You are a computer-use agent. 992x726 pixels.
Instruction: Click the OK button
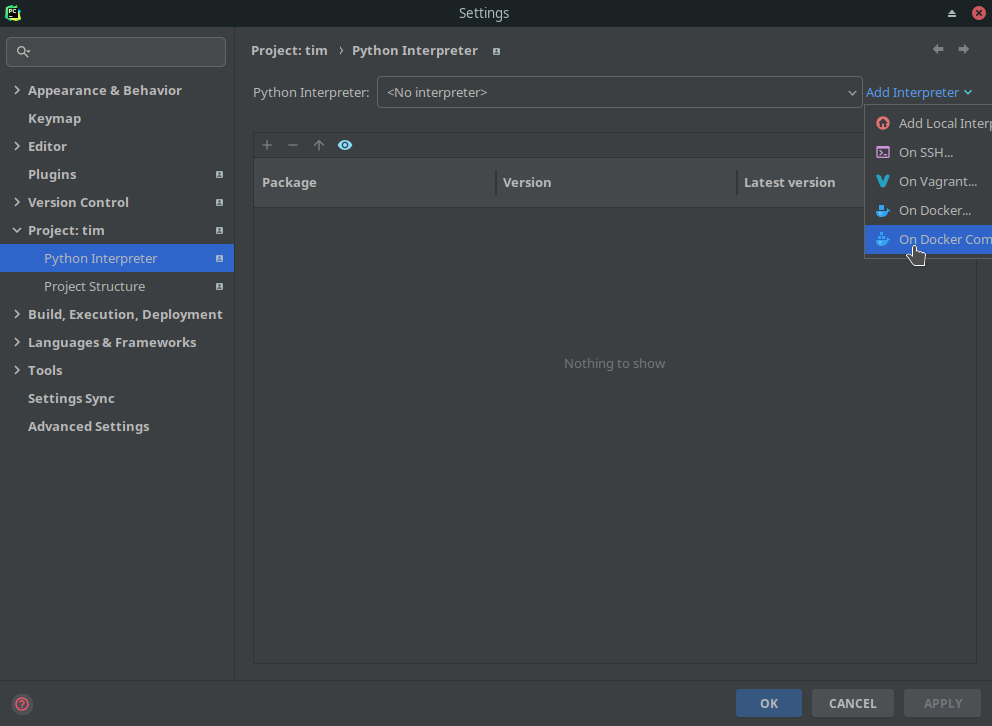click(x=769, y=703)
